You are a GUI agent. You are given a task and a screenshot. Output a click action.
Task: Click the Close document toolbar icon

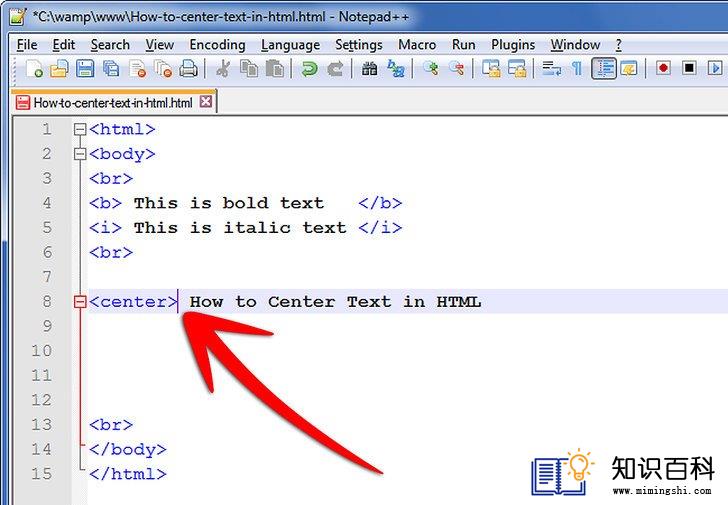pyautogui.click(x=137, y=69)
